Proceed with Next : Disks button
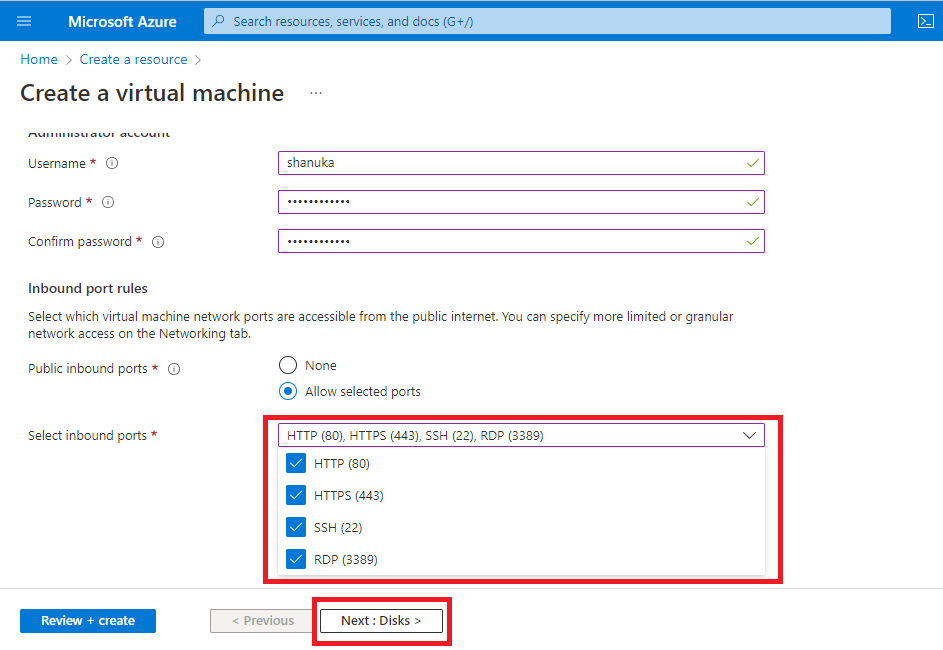This screenshot has height=650, width=943. (381, 621)
